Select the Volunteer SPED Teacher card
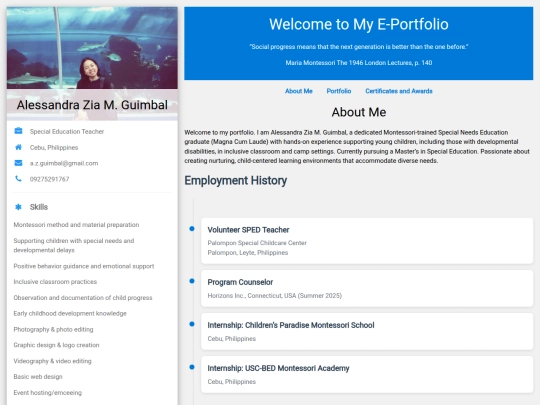 click(367, 241)
